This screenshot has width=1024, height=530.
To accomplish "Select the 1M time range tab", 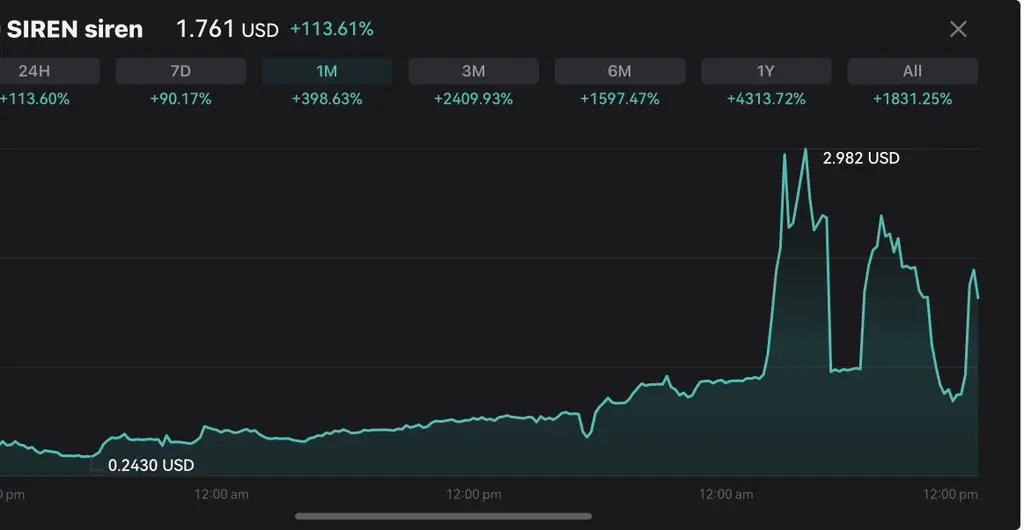I will pyautogui.click(x=327, y=71).
